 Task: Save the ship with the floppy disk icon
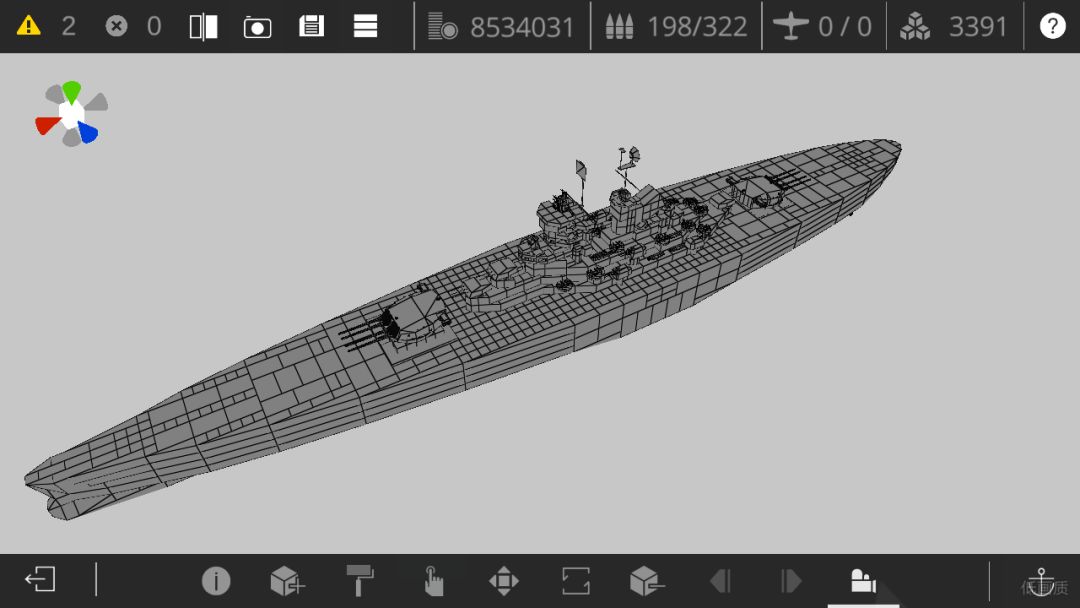click(311, 26)
